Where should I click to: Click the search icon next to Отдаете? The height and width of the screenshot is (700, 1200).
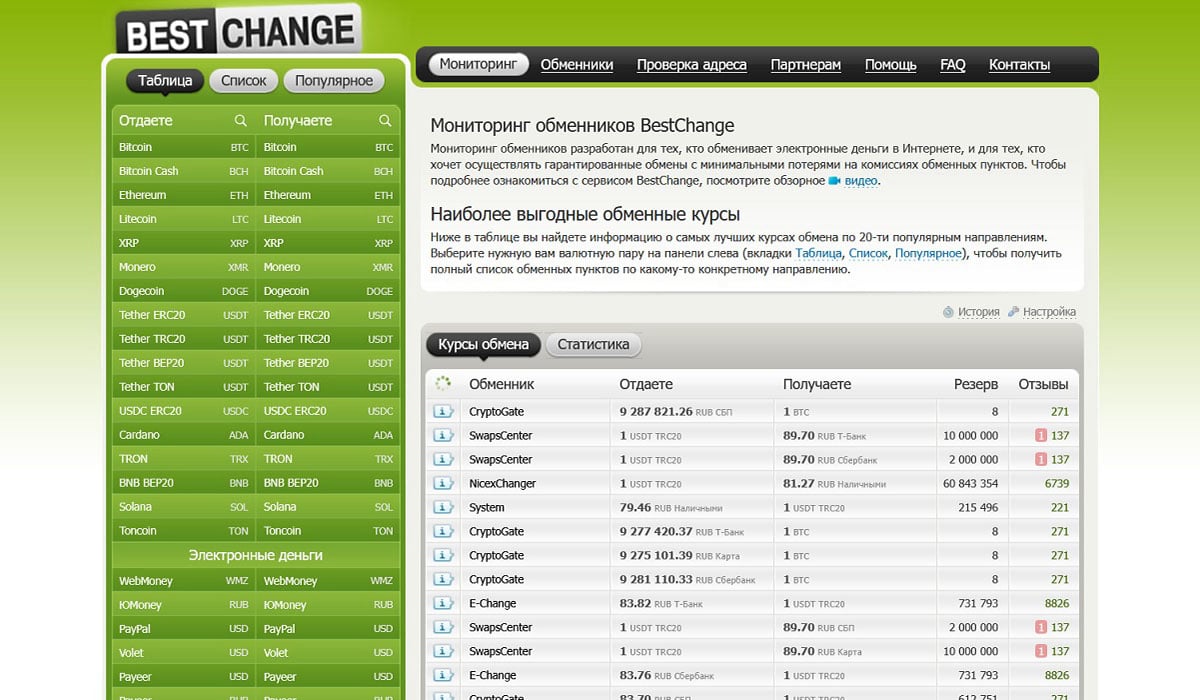[240, 121]
